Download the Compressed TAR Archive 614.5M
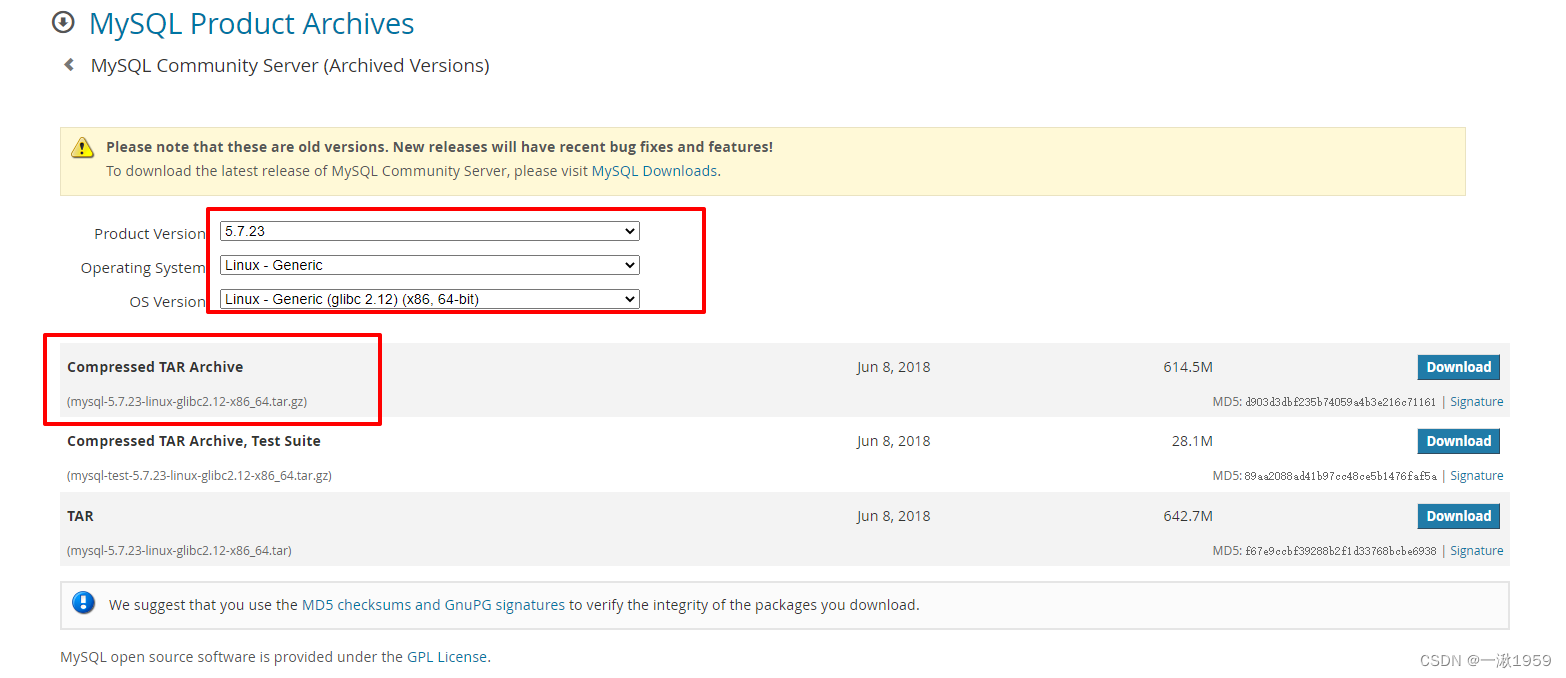Image resolution: width=1566 pixels, height=678 pixels. coord(1458,367)
